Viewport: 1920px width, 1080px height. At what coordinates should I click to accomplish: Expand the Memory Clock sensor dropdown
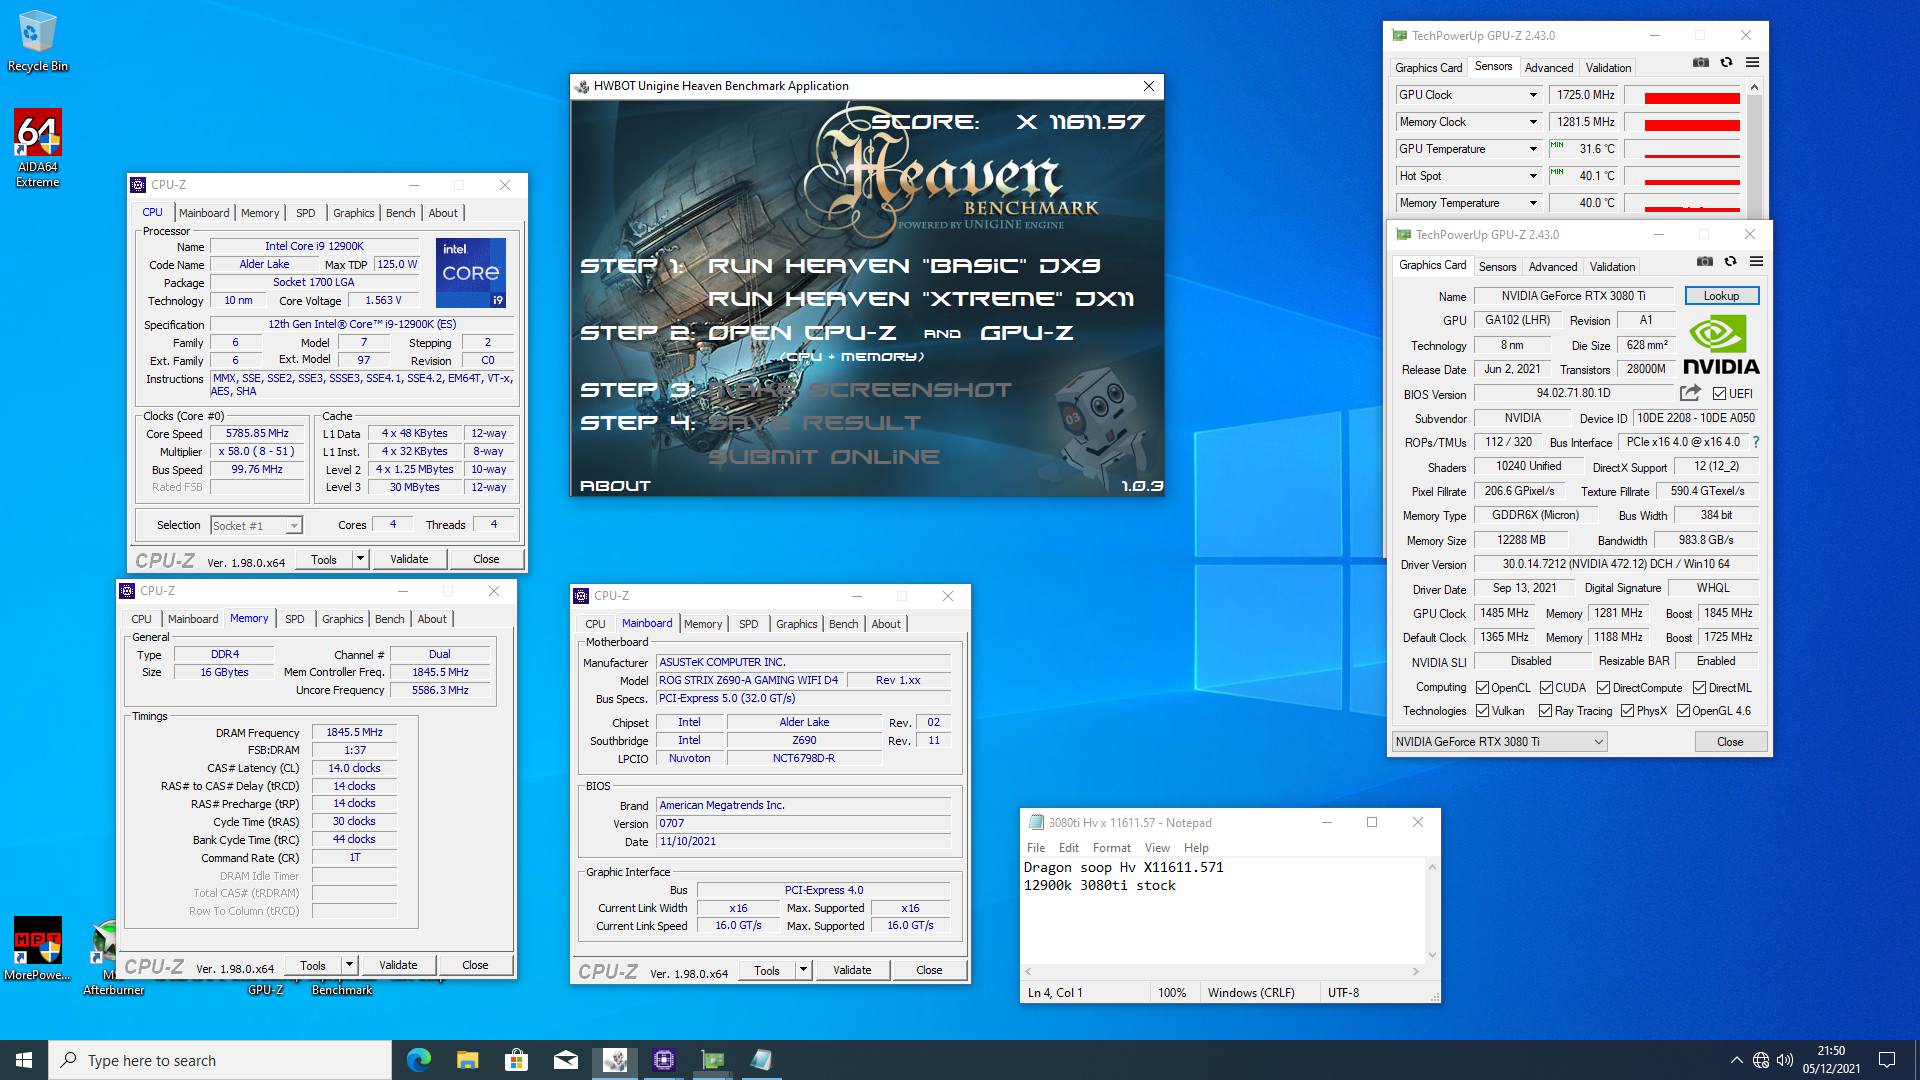click(x=1532, y=122)
